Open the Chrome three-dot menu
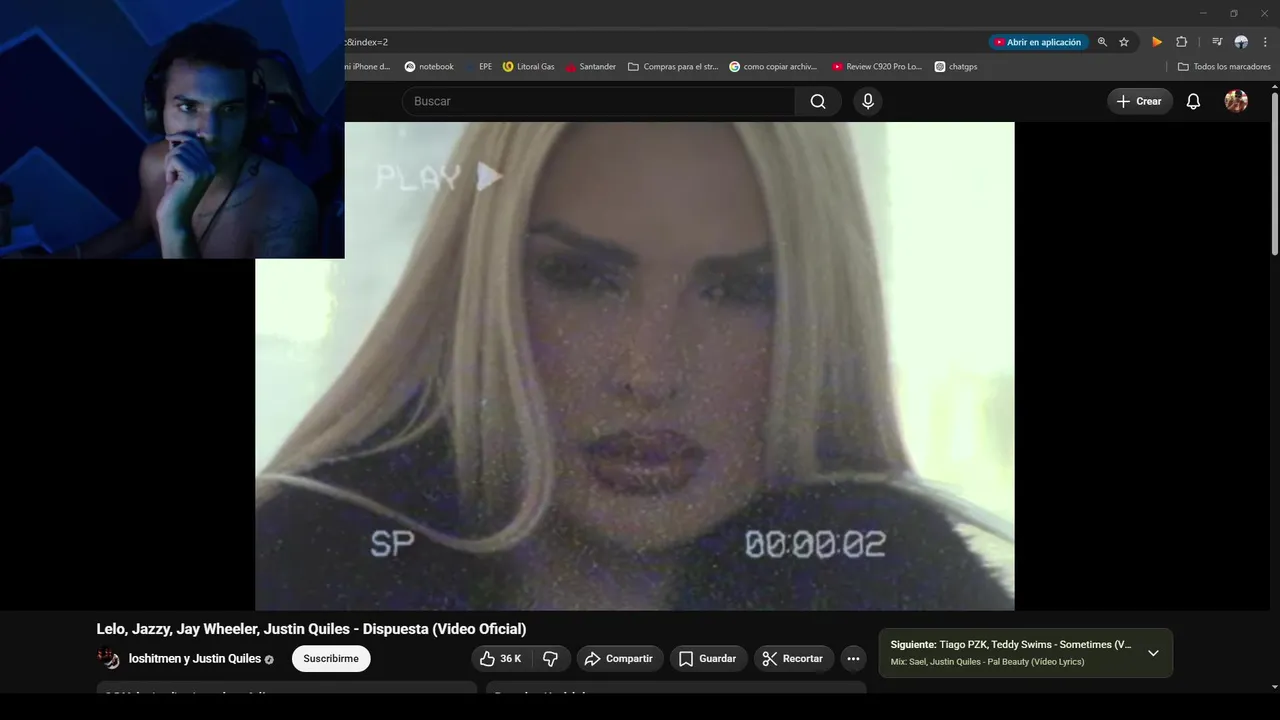Viewport: 1280px width, 720px height. [x=1265, y=42]
